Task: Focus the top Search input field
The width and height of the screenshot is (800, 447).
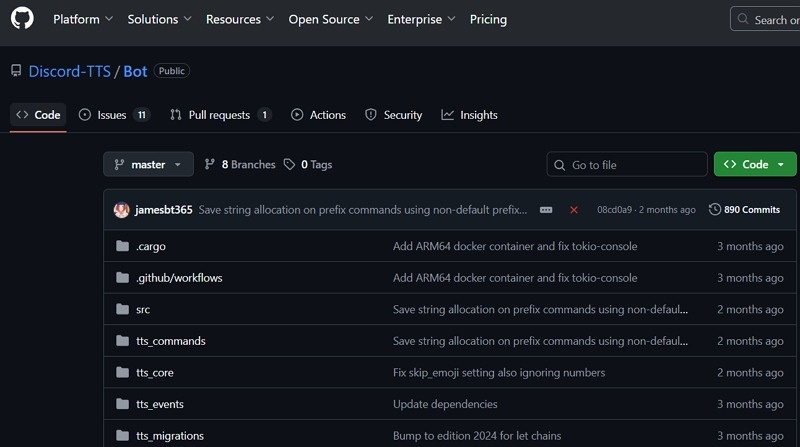Action: 765,19
